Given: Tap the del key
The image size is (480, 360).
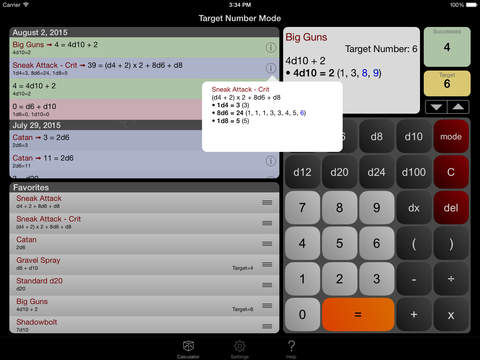Looking at the screenshot, I should coord(451,208).
